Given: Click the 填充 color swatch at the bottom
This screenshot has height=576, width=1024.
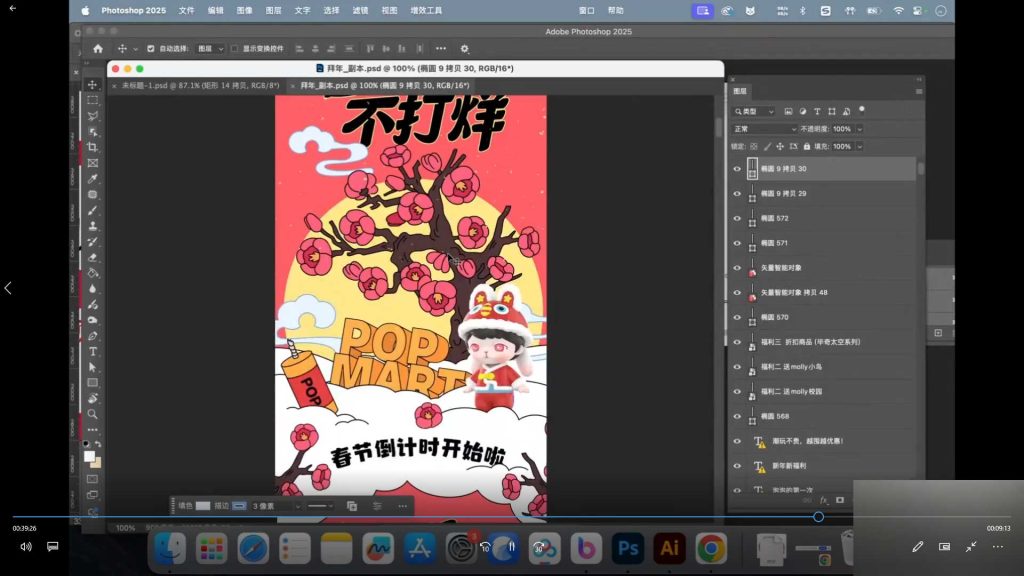Looking at the screenshot, I should click(201, 505).
